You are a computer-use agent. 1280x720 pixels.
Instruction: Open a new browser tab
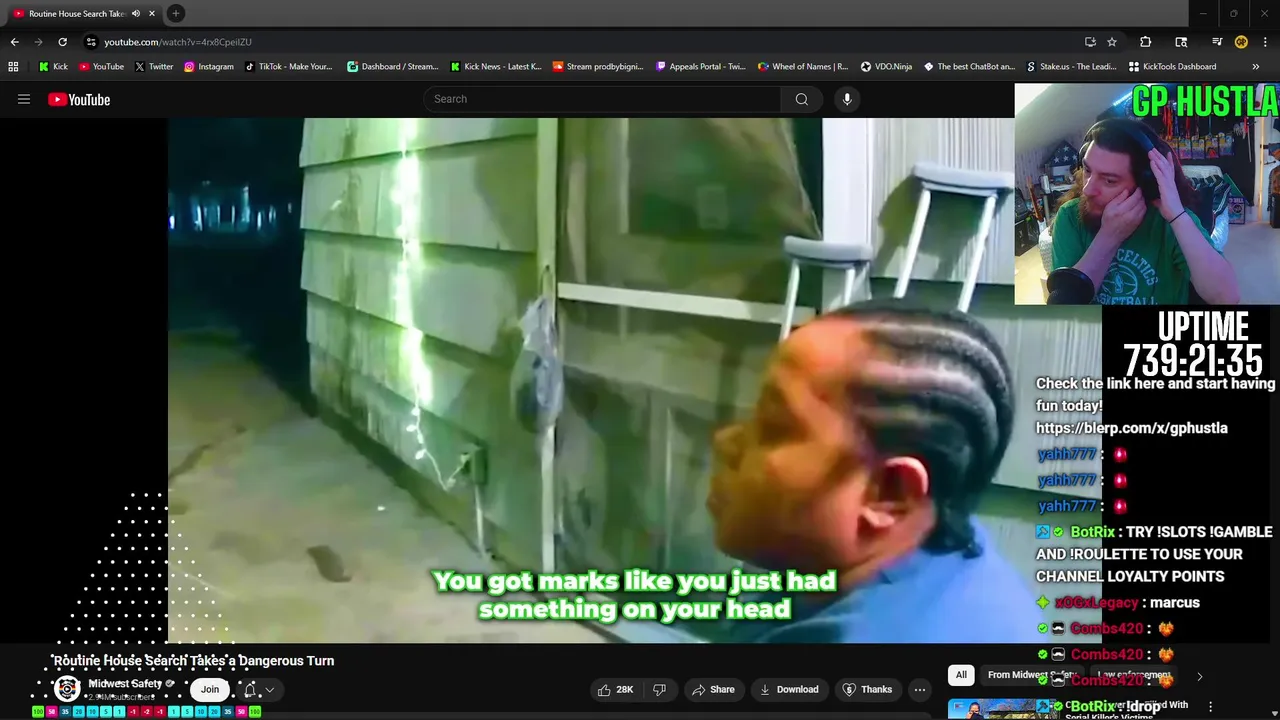pos(175,13)
